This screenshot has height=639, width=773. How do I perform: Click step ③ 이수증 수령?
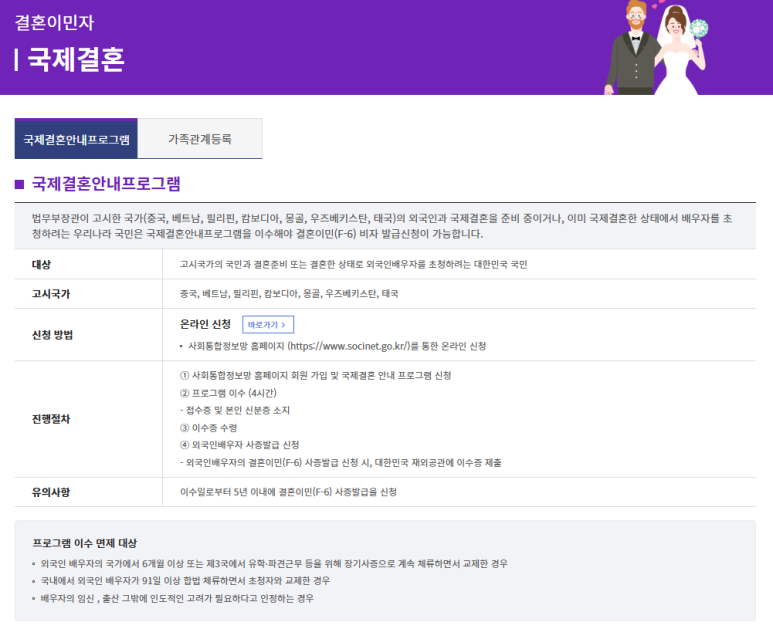pos(209,427)
